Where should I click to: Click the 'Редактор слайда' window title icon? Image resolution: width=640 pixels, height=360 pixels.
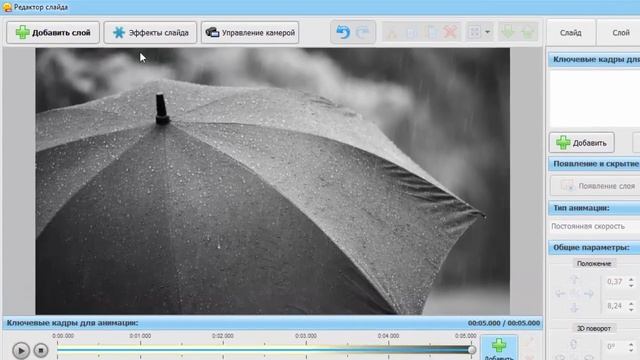tap(7, 7)
